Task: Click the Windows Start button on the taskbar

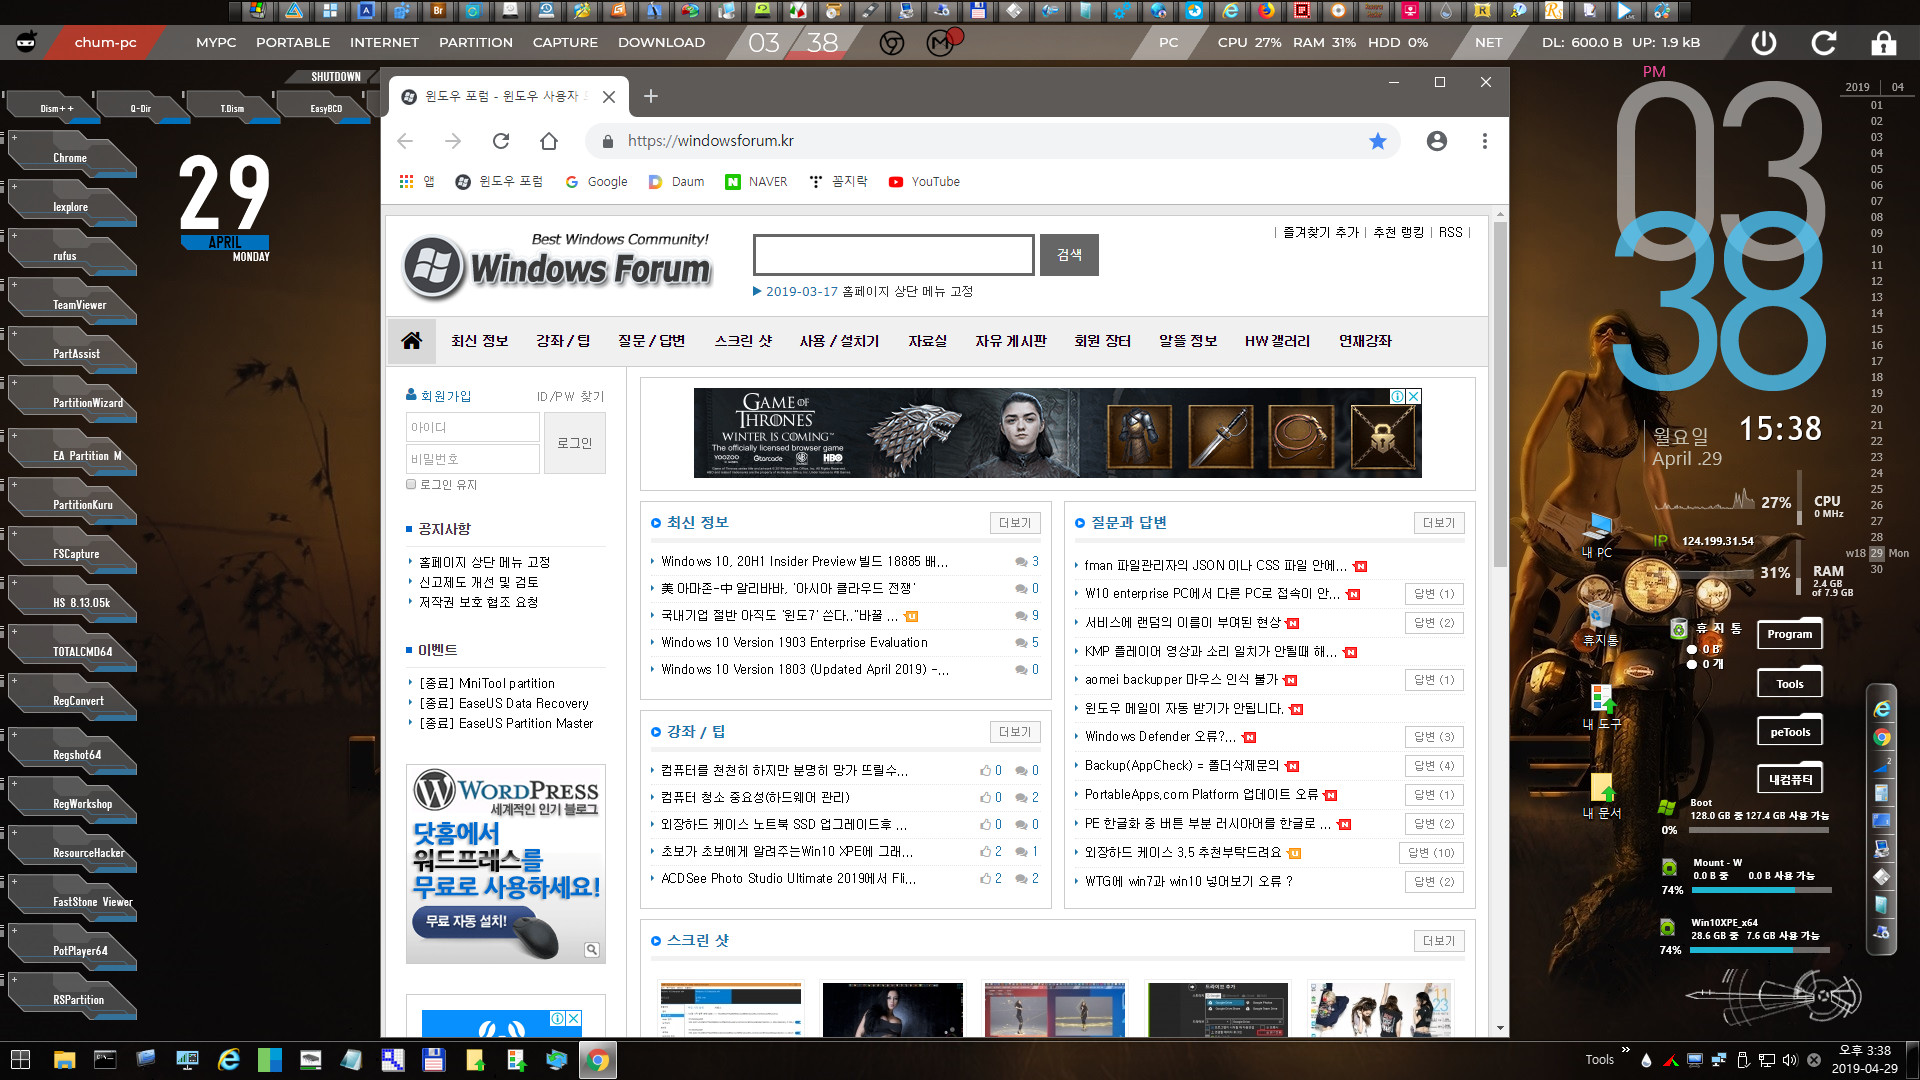Action: [x=20, y=1060]
